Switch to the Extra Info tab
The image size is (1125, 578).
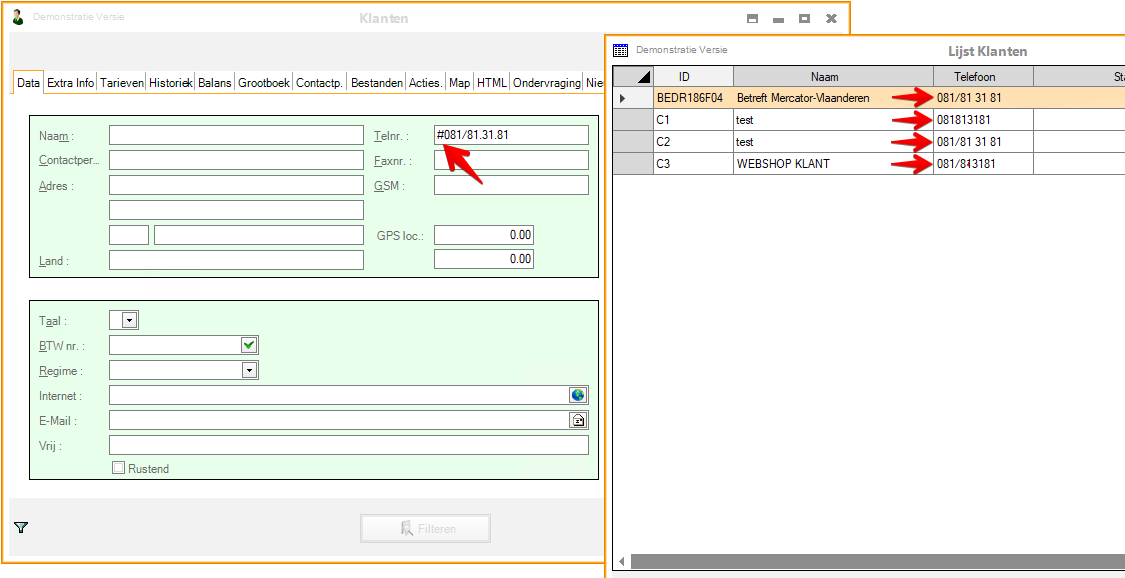[x=71, y=83]
